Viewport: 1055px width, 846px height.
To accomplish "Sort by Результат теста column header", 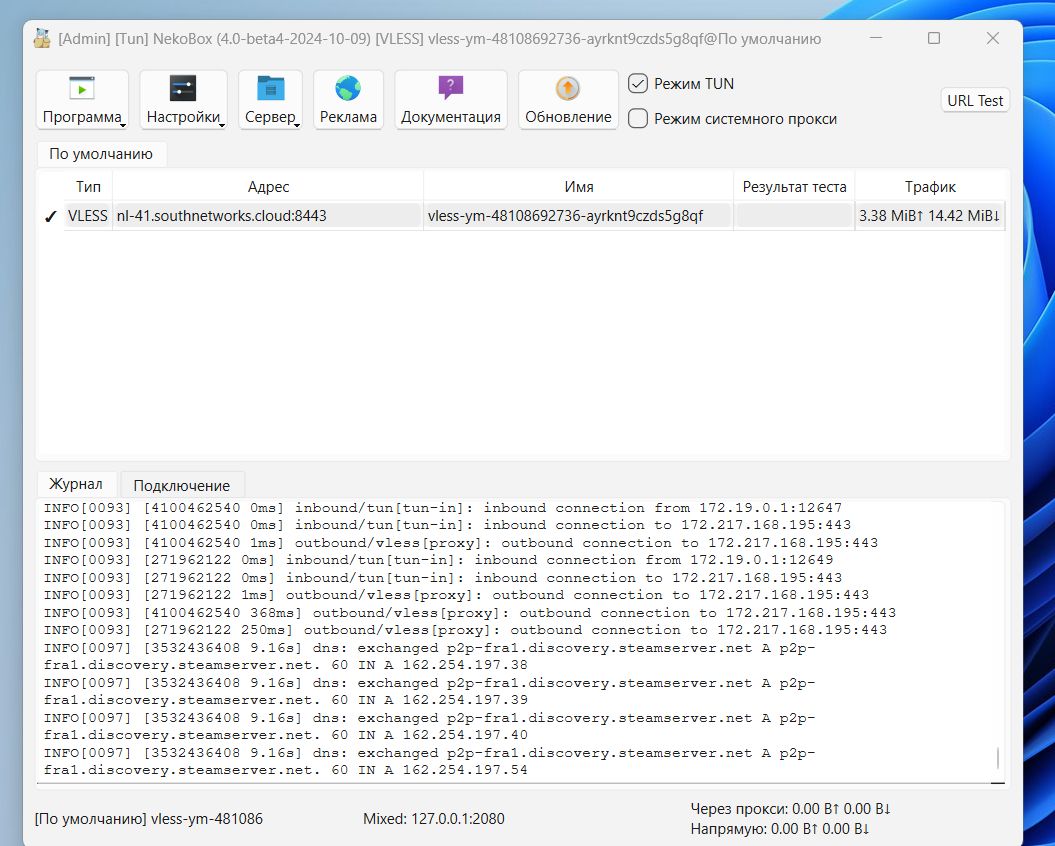I will 795,186.
